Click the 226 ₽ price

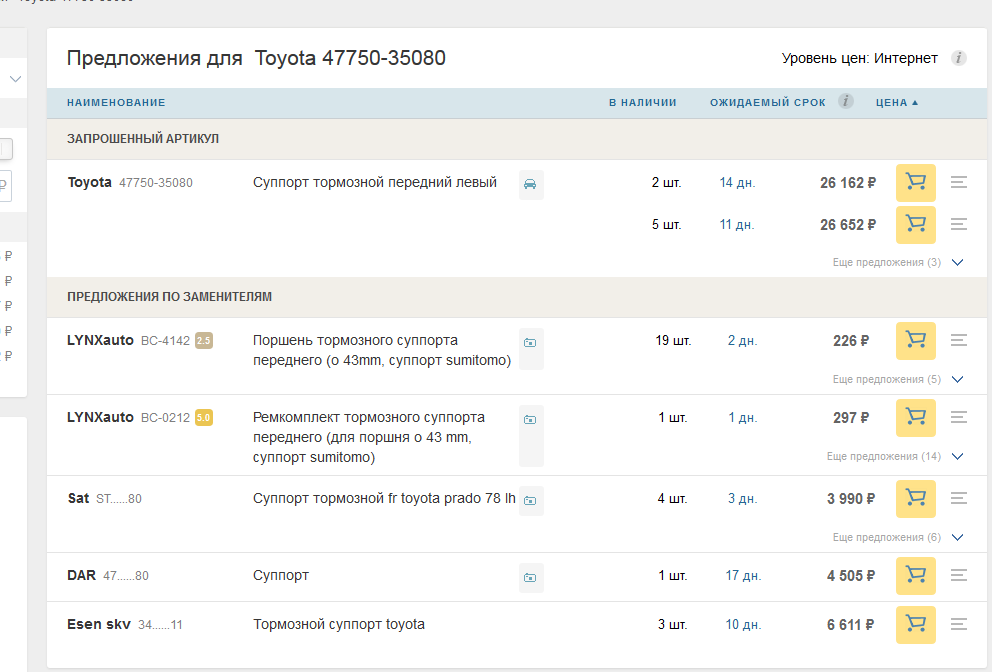851,341
